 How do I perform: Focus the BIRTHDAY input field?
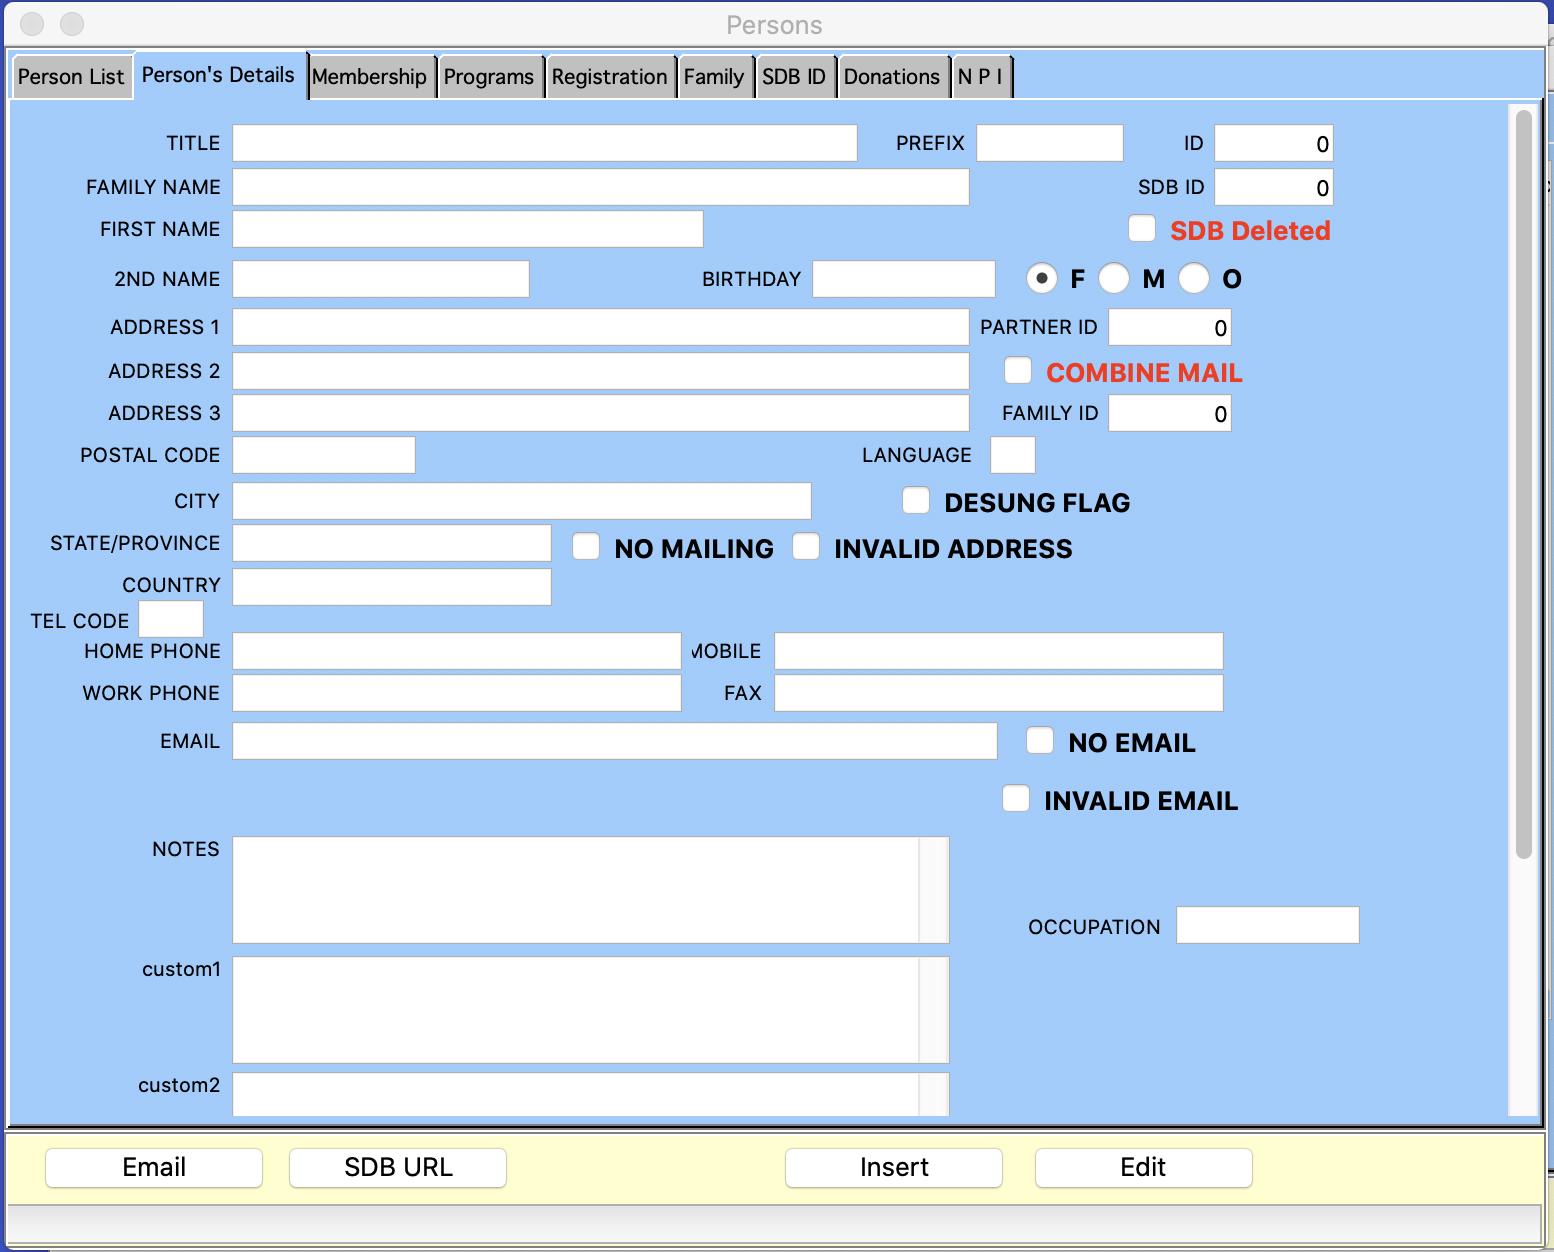point(903,279)
